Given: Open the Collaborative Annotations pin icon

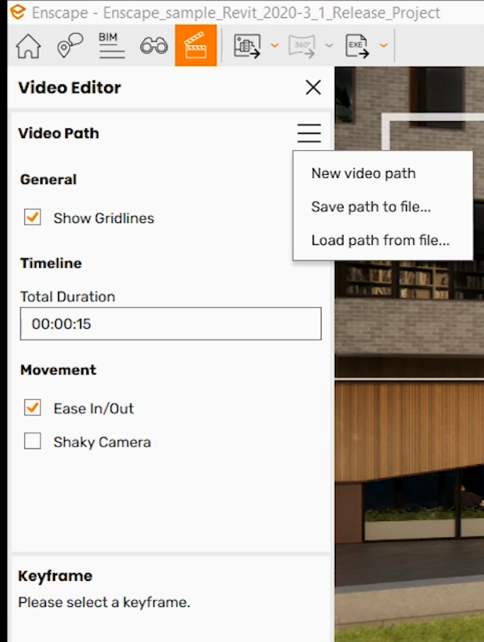Looking at the screenshot, I should click(70, 45).
